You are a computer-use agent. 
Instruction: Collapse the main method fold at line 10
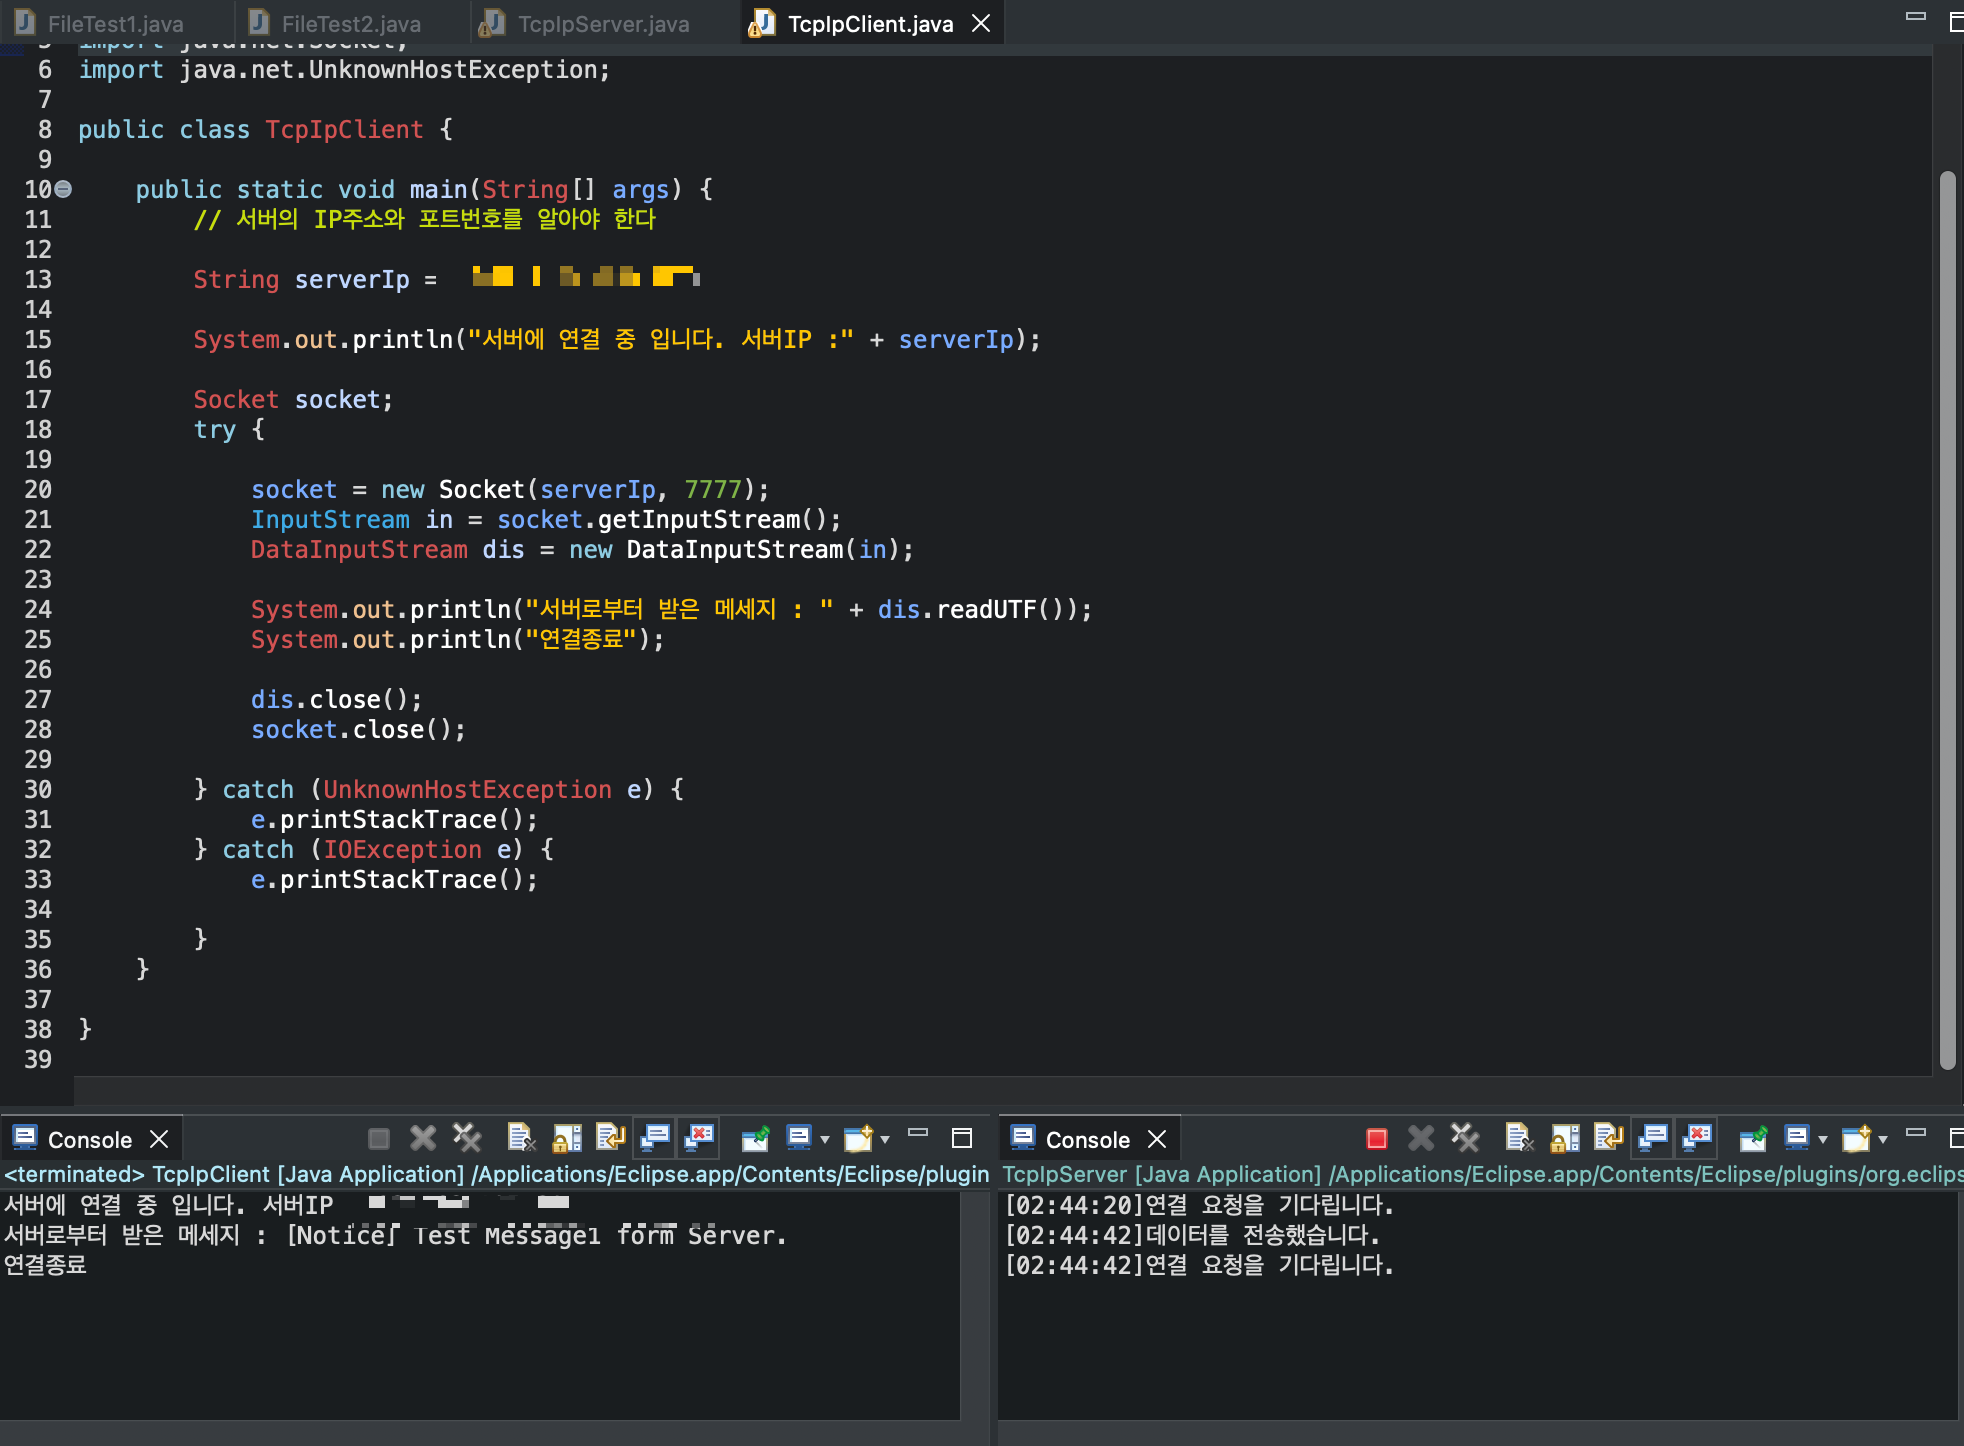[64, 188]
